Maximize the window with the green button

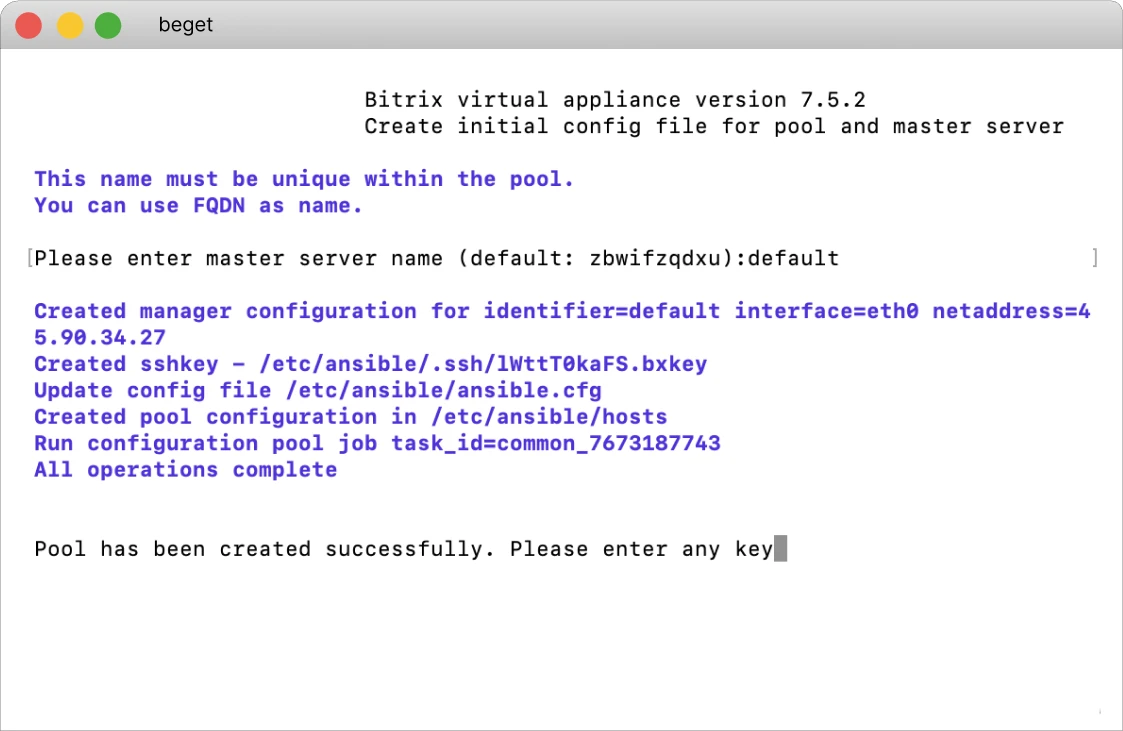[x=108, y=26]
